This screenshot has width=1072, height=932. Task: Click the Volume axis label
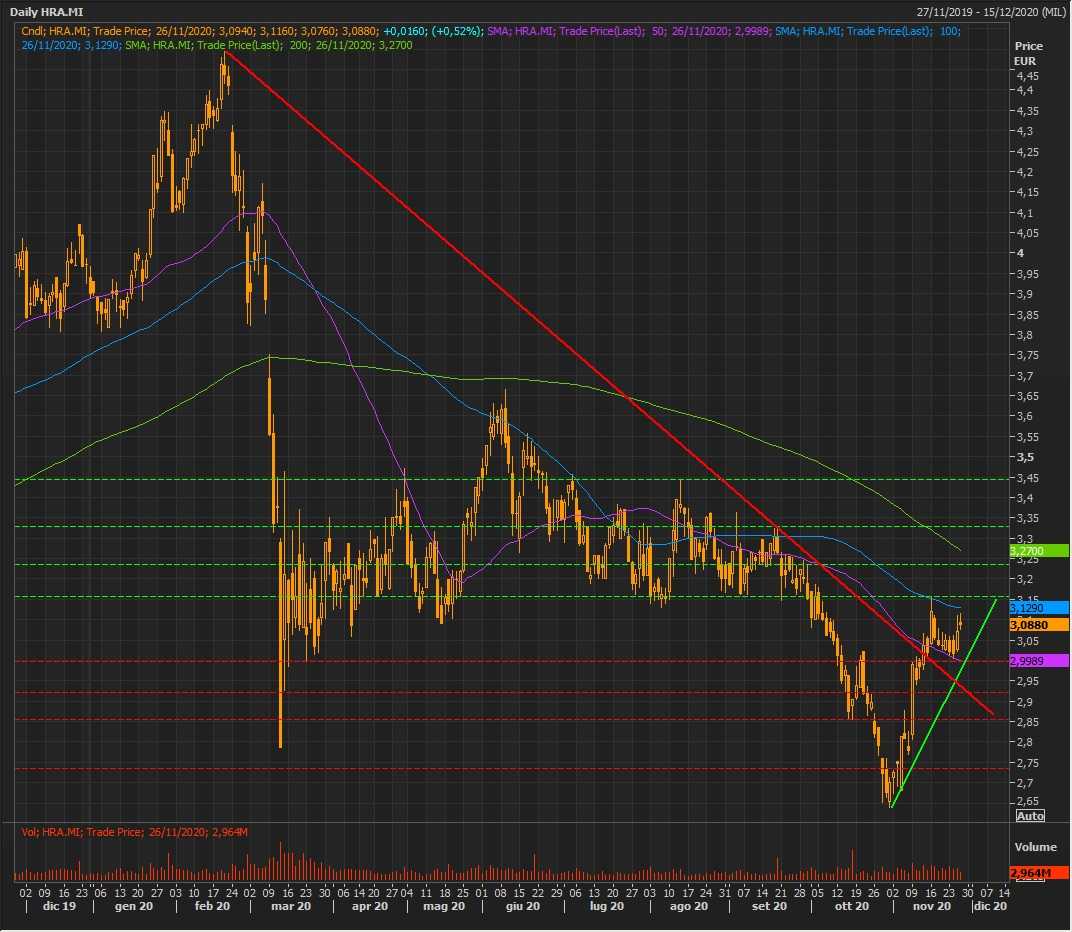(x=1034, y=847)
